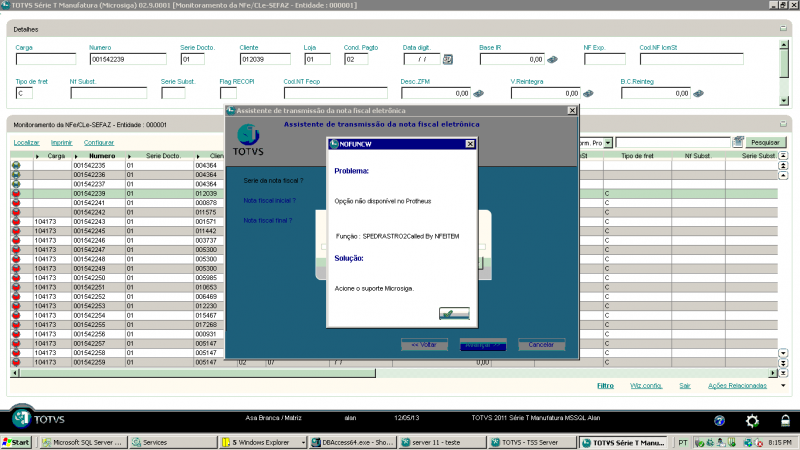Screen dimensions: 800x450
Task: Jump to first record in grid
Action: (783, 156)
